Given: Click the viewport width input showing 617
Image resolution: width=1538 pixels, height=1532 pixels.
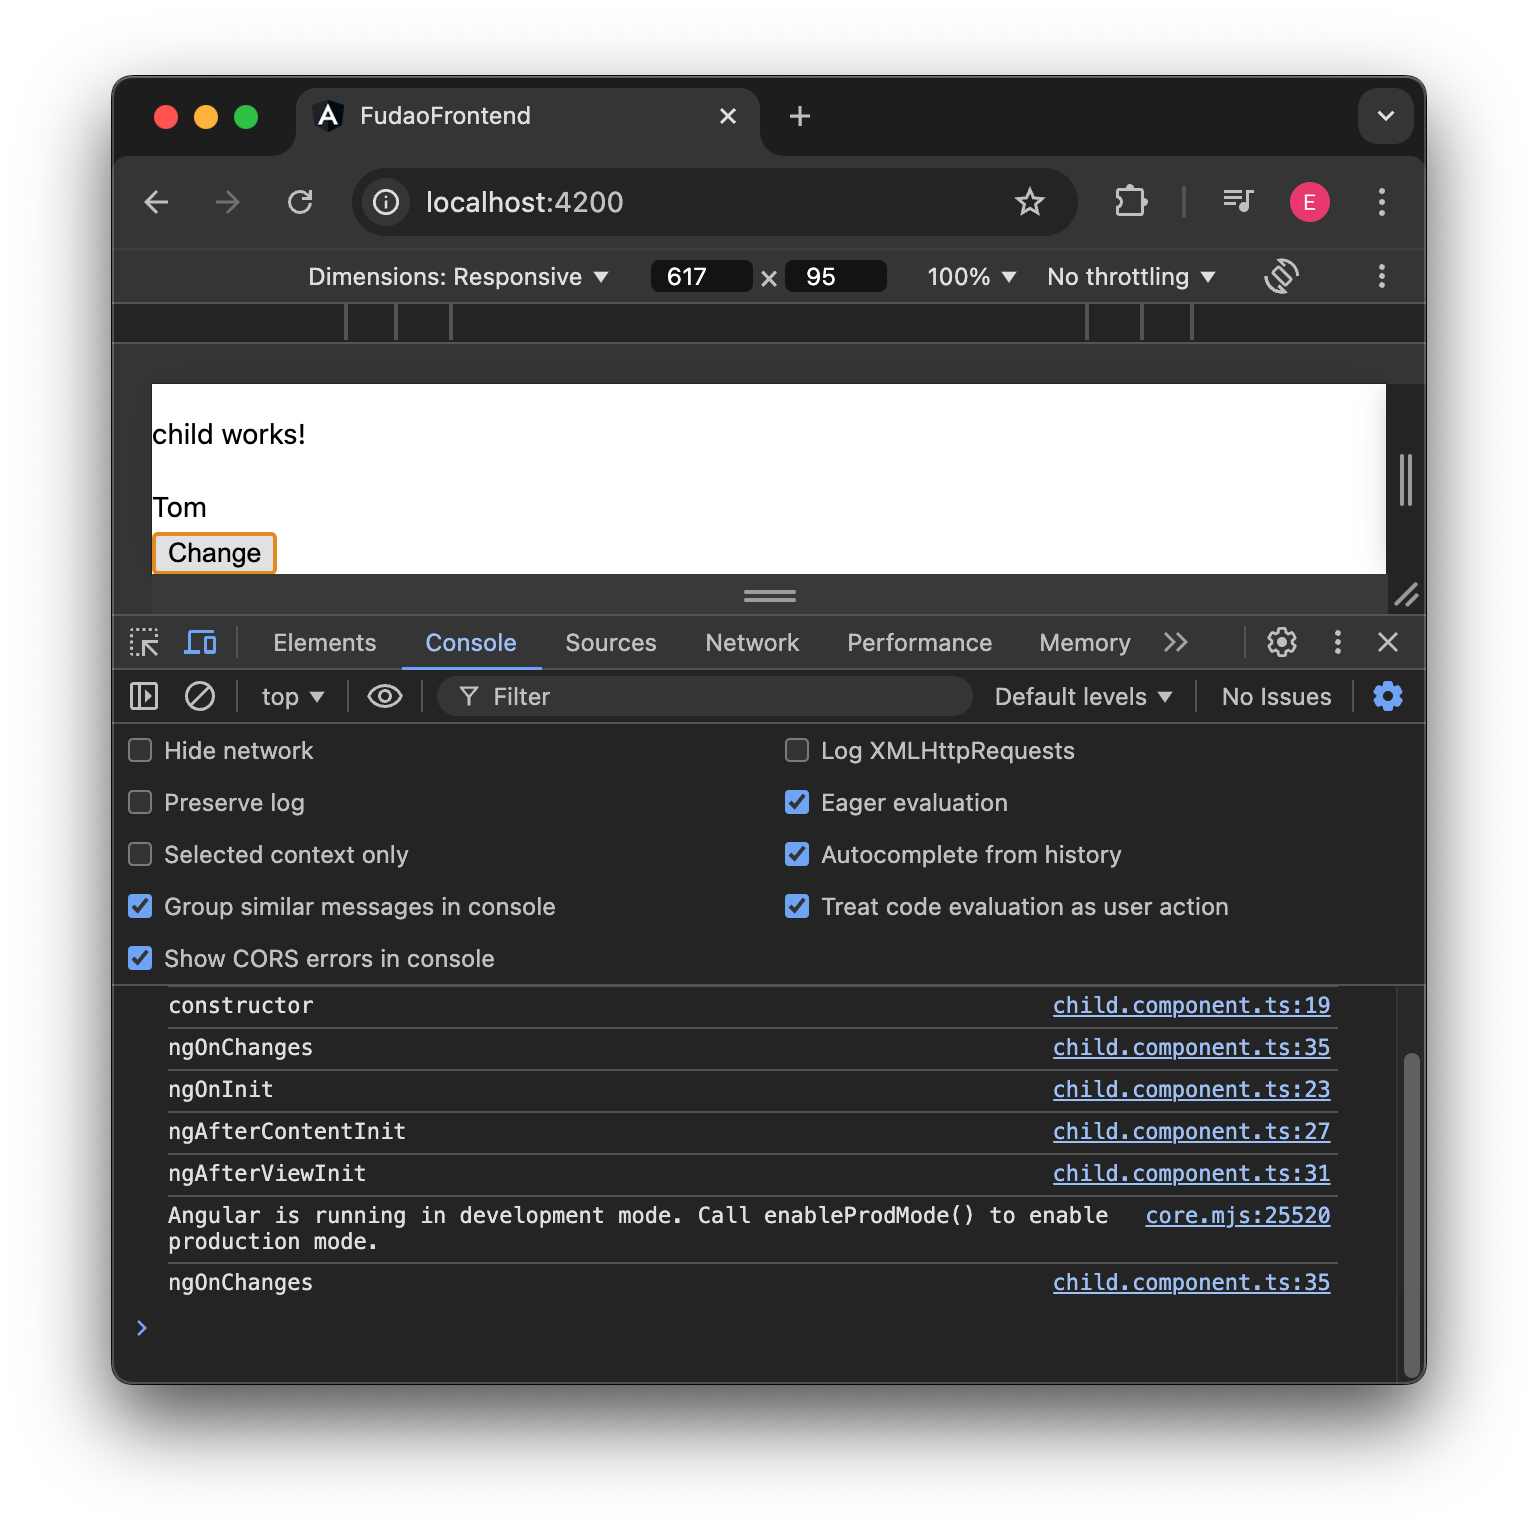Looking at the screenshot, I should tap(700, 276).
